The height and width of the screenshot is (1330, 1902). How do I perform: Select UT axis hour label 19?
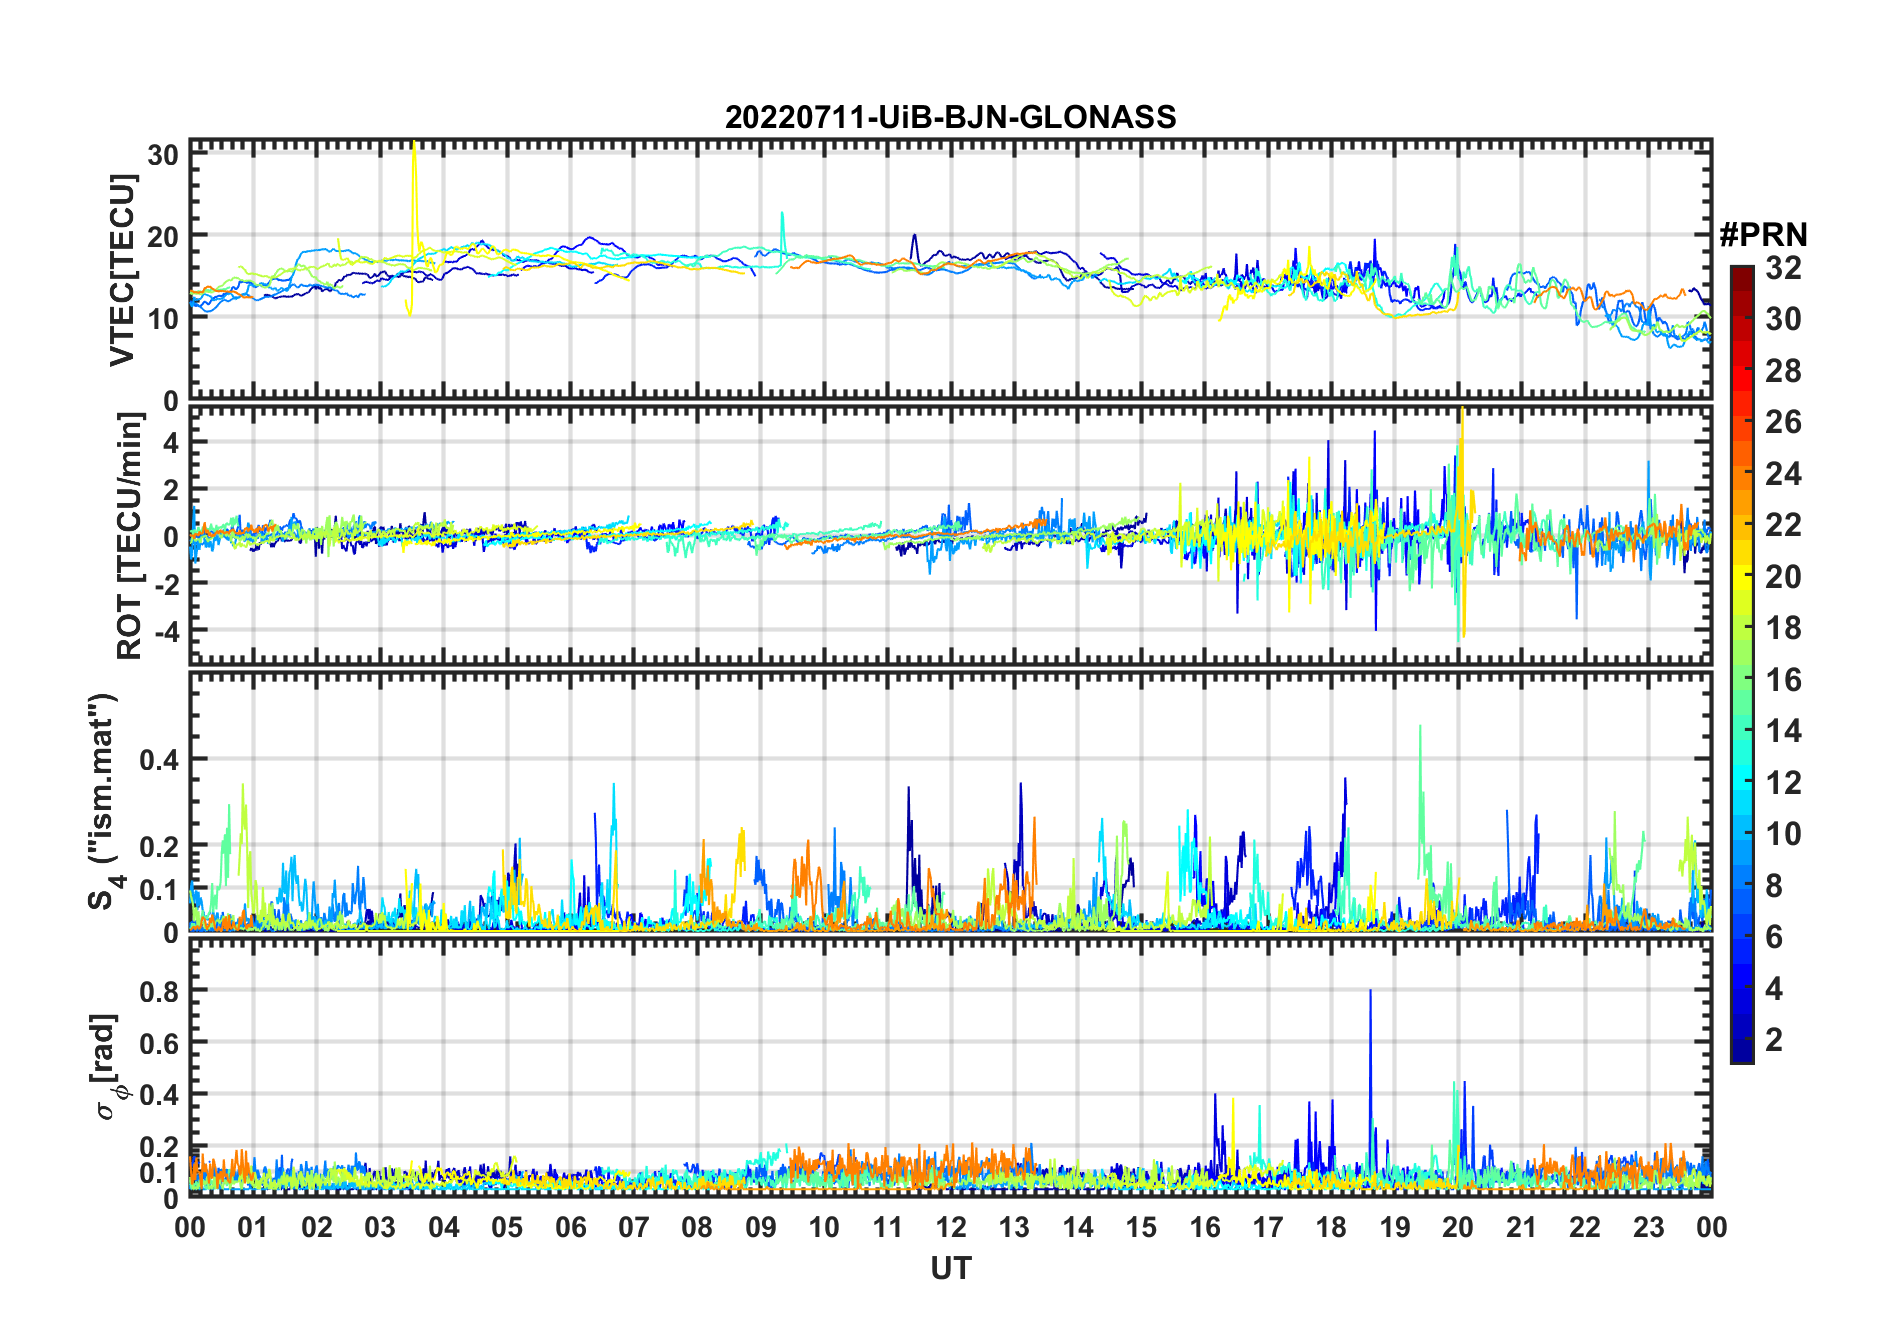click(1395, 1227)
